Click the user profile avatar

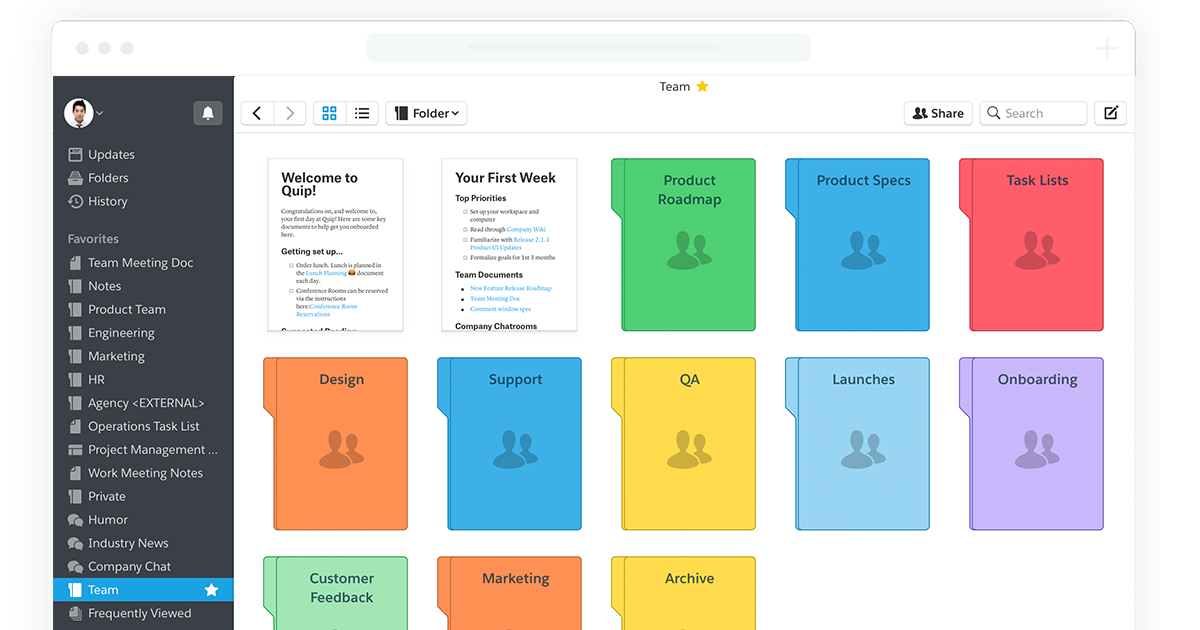79,113
